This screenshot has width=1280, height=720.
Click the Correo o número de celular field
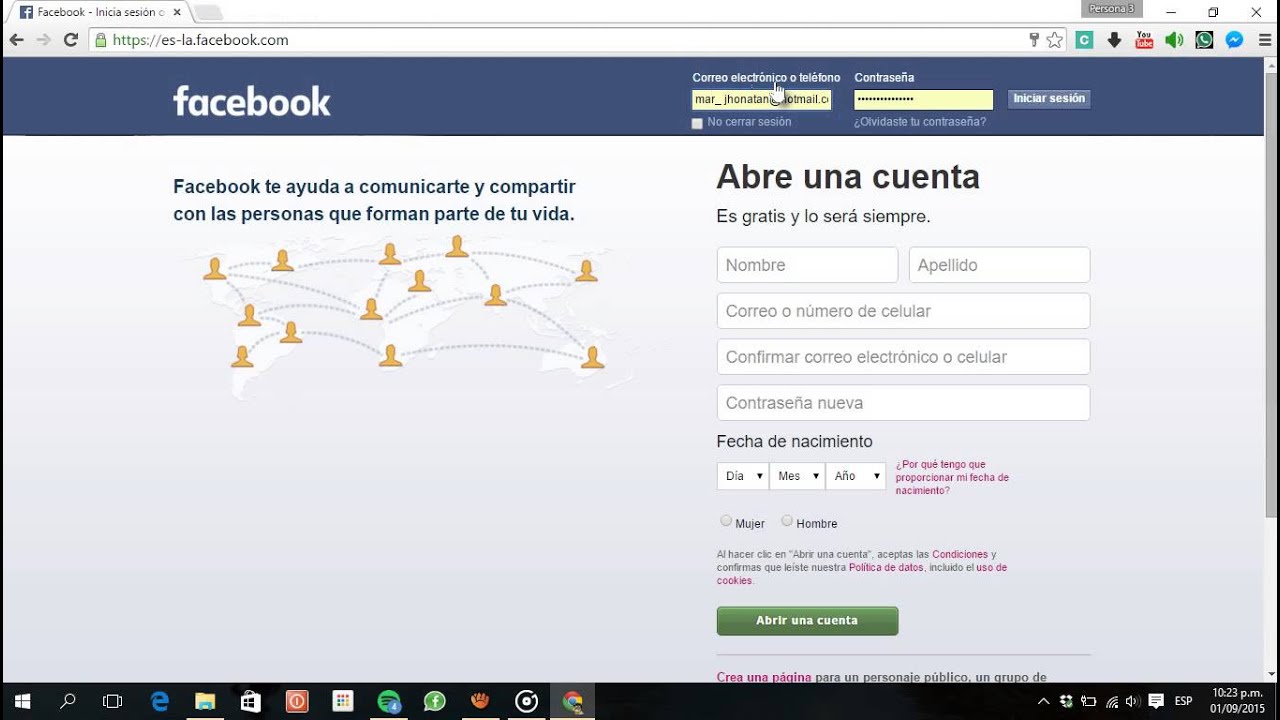coord(903,311)
